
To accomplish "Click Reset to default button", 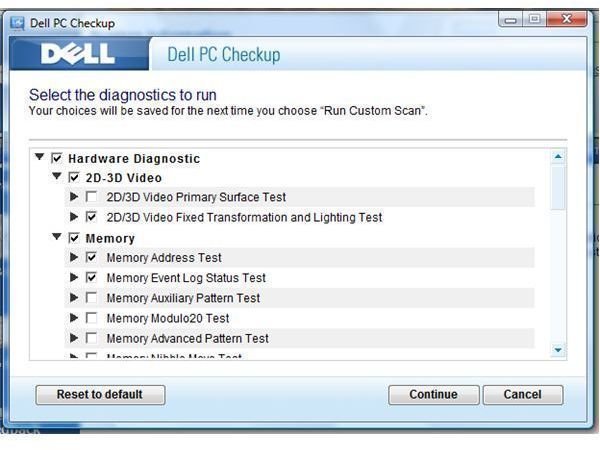I will coord(100,394).
